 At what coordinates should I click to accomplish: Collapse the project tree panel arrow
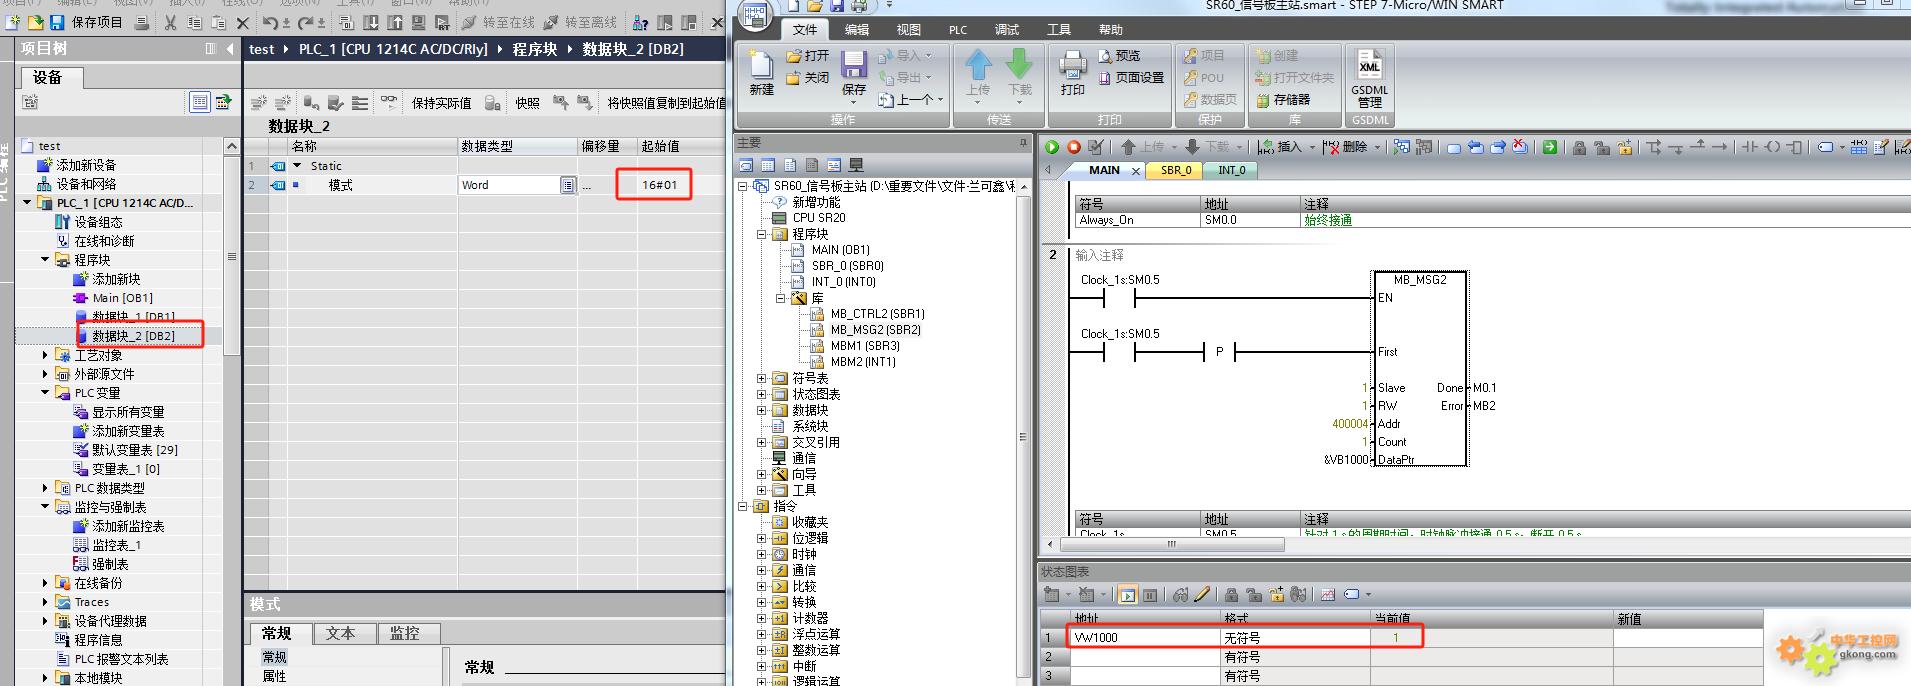tap(230, 49)
